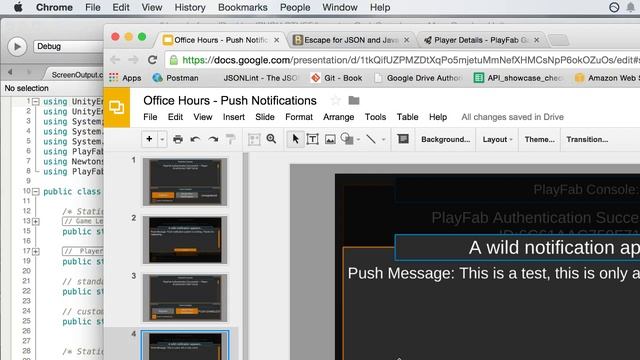Reload the page in Chrome
This screenshot has width=640, height=360.
pos(153,60)
